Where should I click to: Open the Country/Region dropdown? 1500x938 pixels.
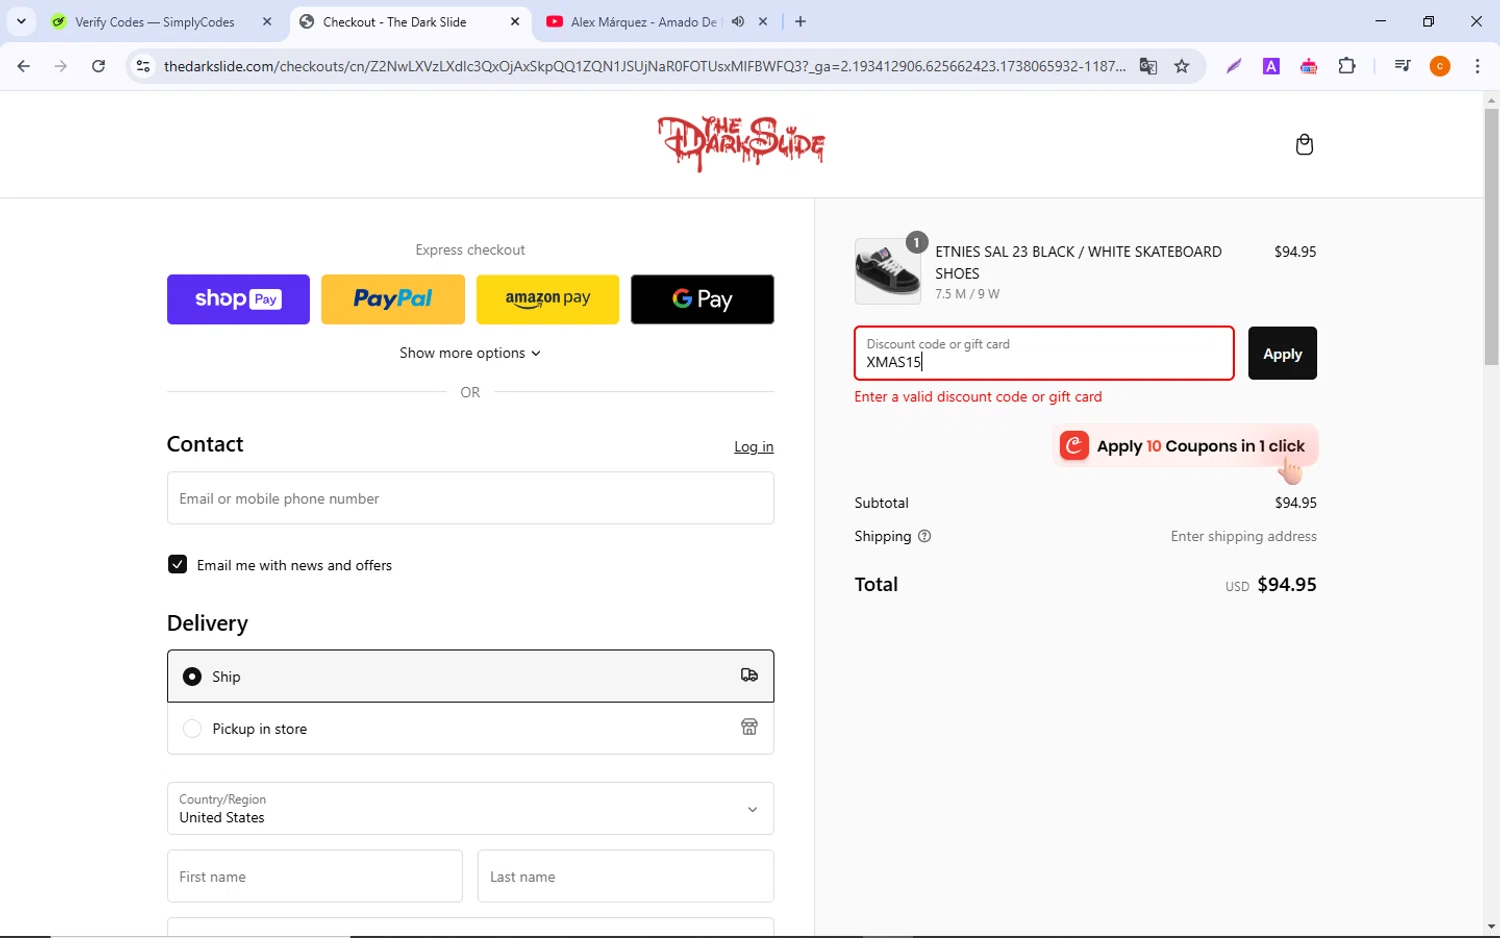pos(470,808)
